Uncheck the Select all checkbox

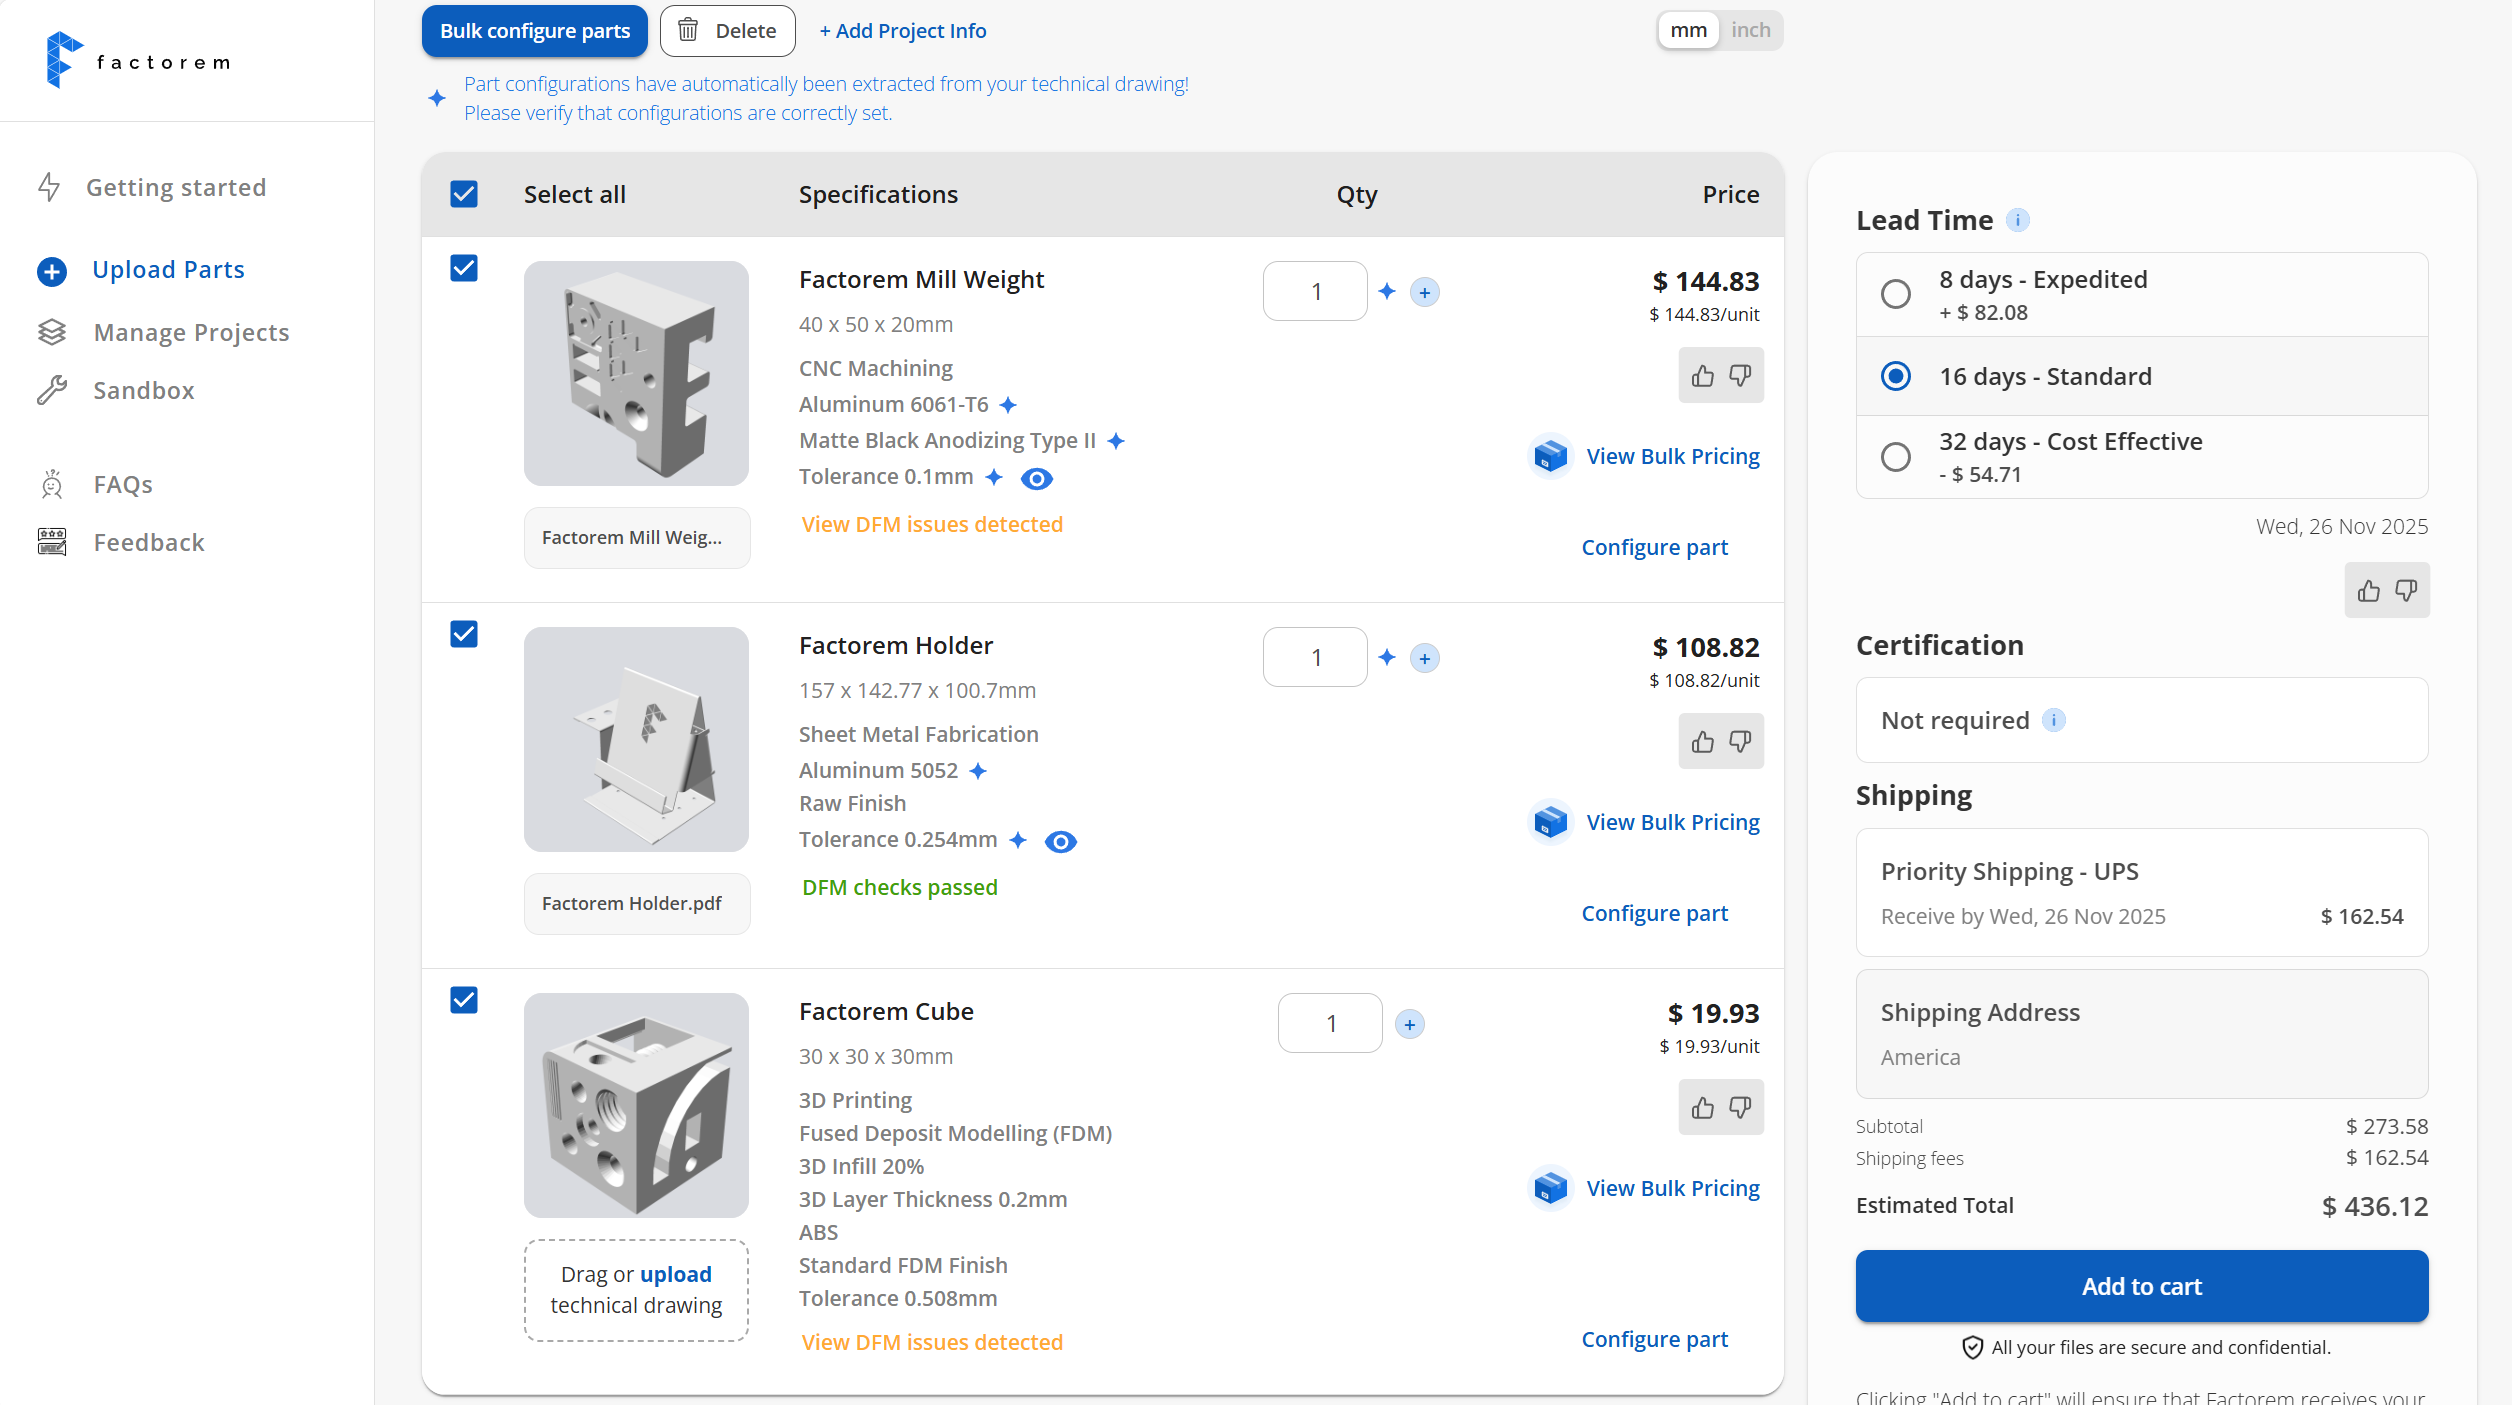click(463, 194)
